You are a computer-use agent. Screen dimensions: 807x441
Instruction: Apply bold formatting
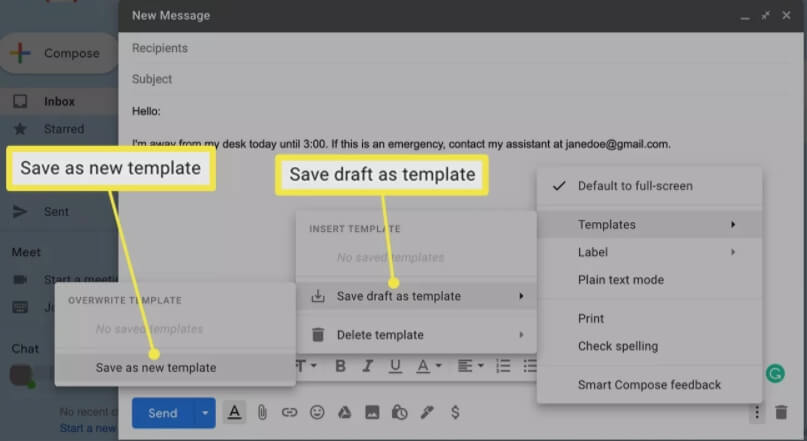click(x=340, y=366)
